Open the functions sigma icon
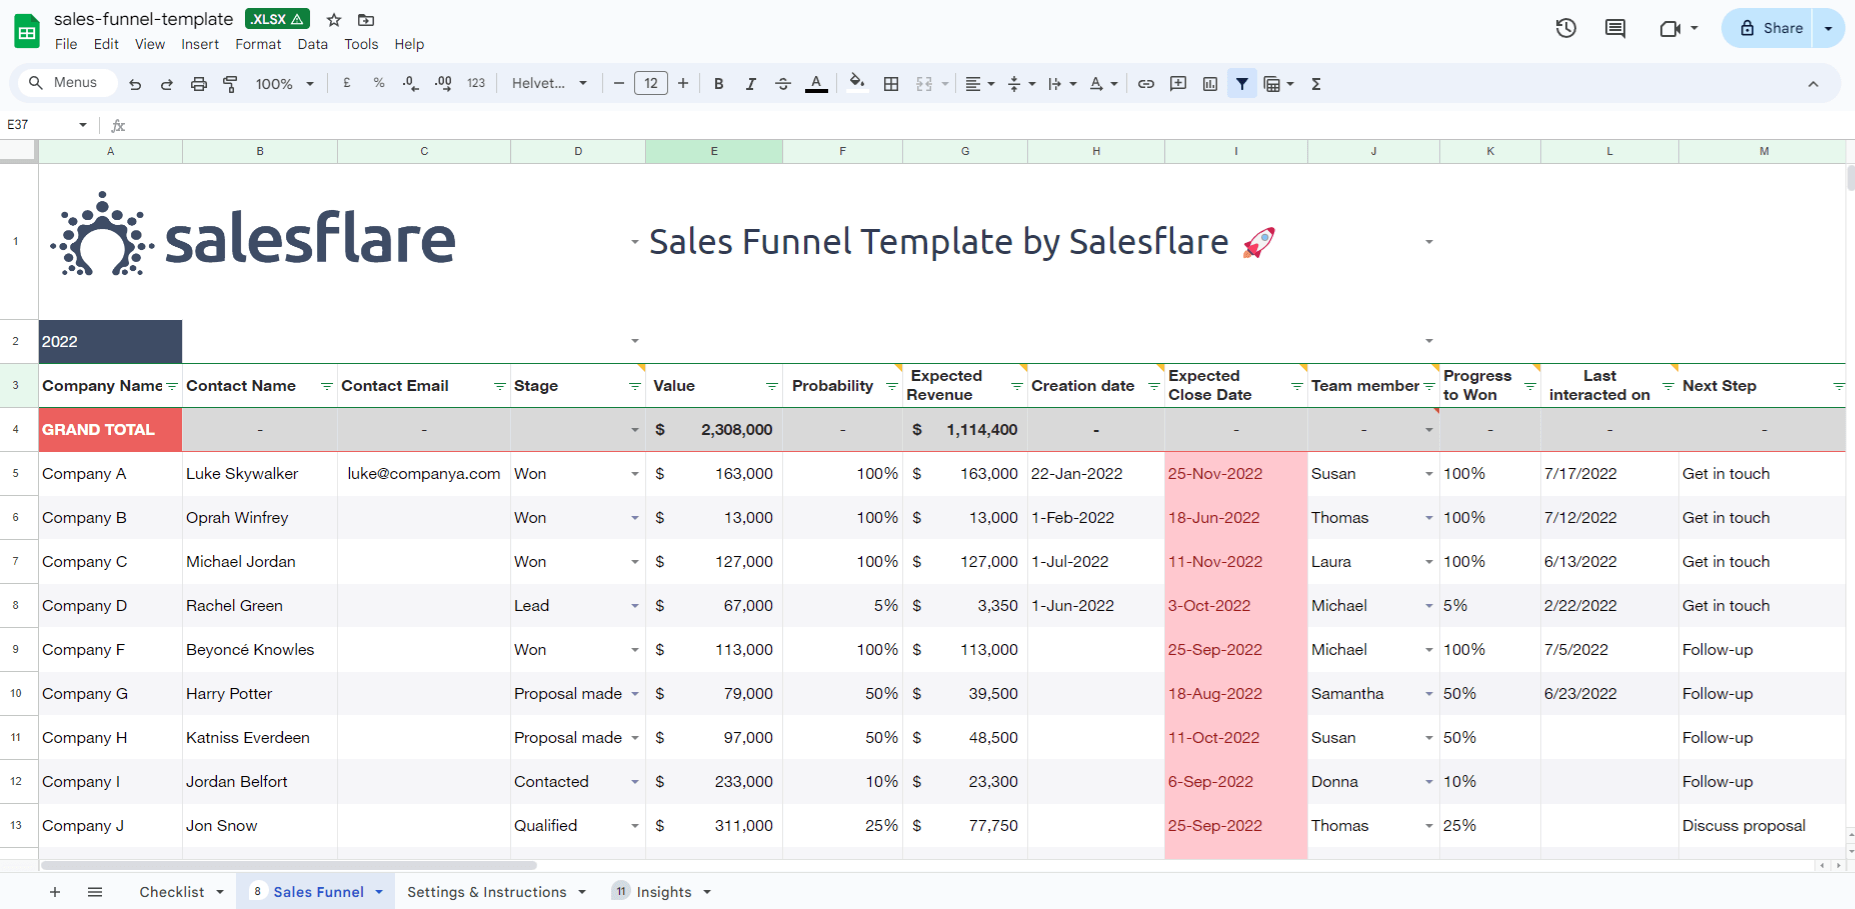The width and height of the screenshot is (1855, 909). 1316,84
